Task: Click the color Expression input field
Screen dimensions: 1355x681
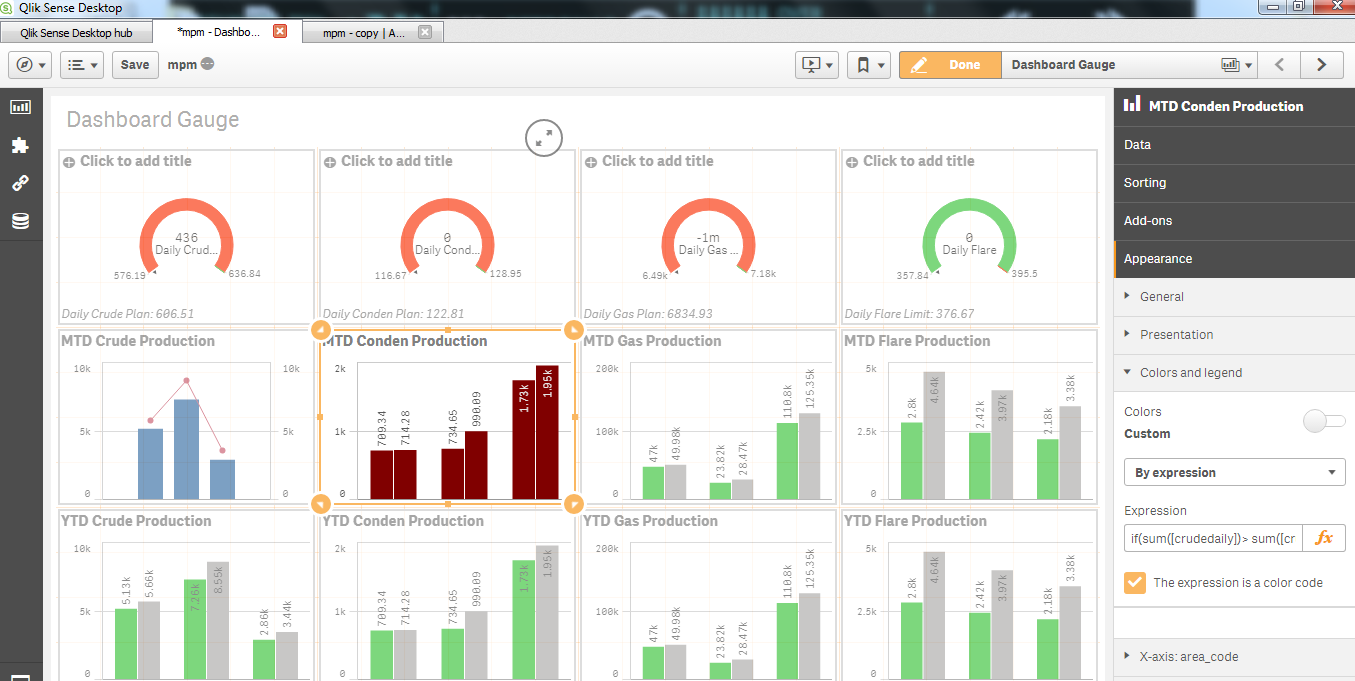Action: 1213,538
